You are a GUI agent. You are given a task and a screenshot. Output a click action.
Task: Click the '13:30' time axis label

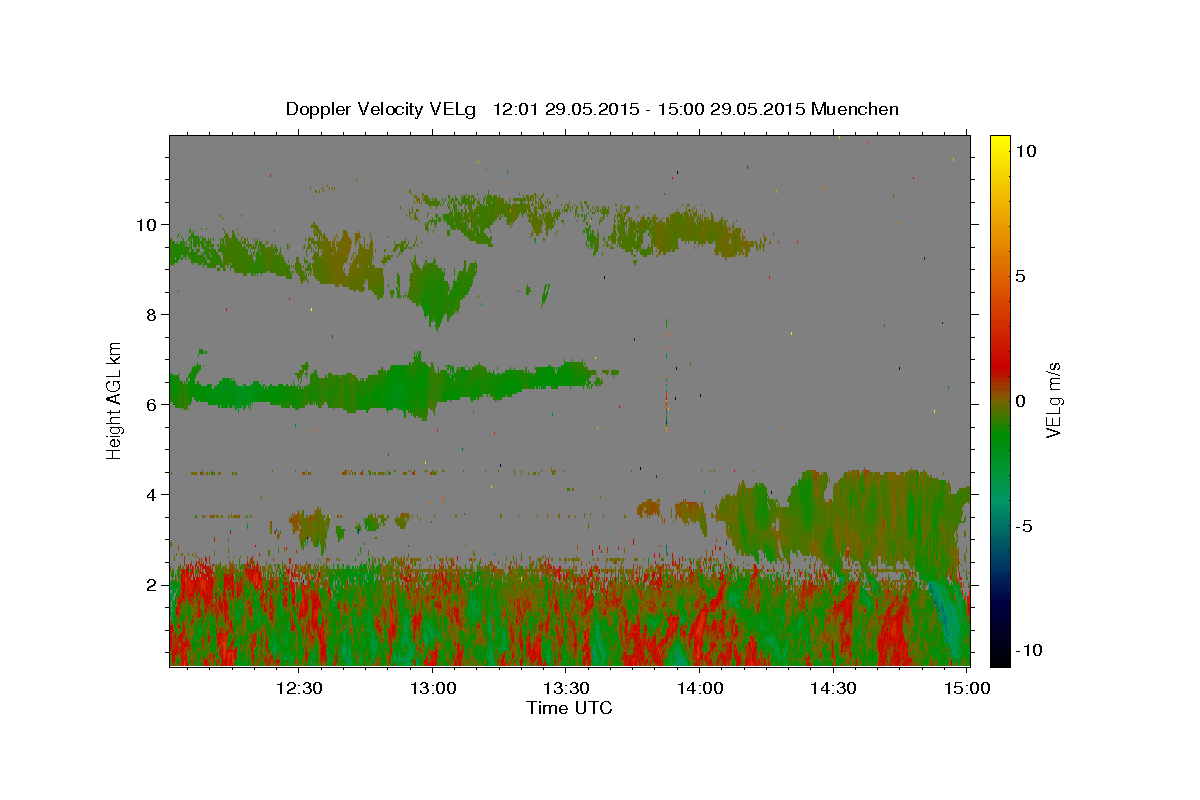point(565,688)
